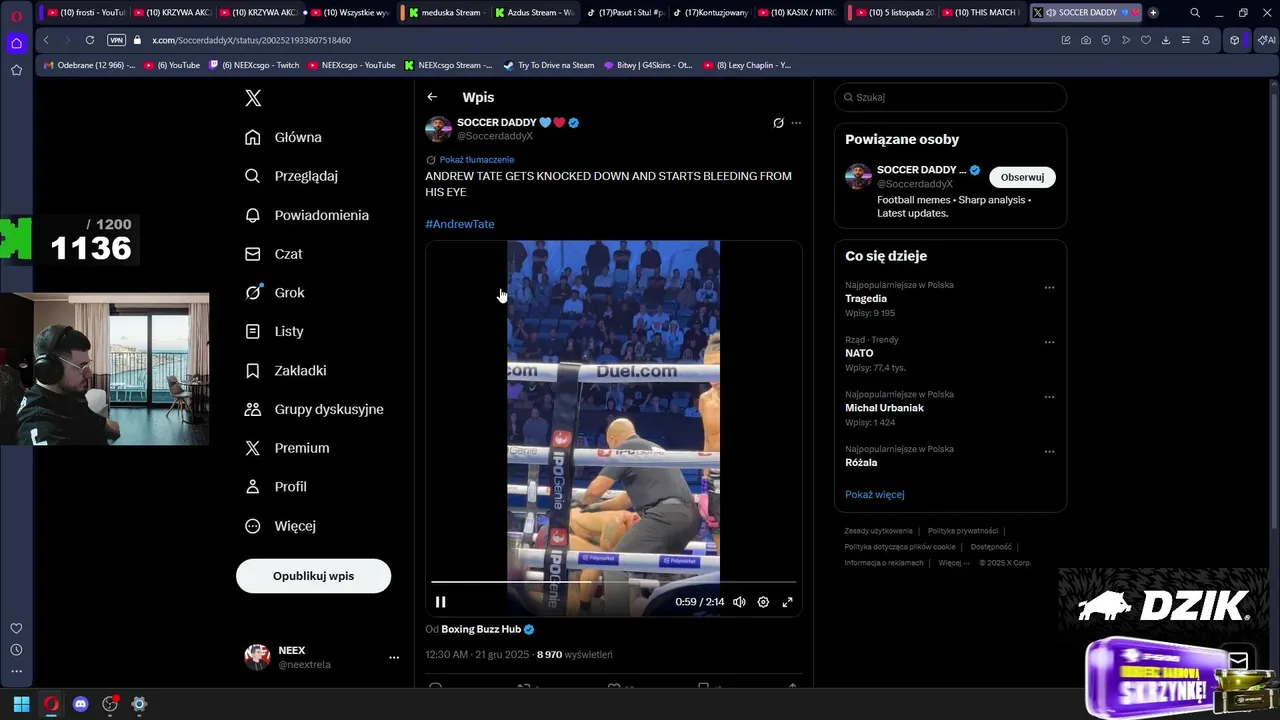Expand the Więcej sidebar menu
This screenshot has height=720, width=1280.
click(281, 526)
